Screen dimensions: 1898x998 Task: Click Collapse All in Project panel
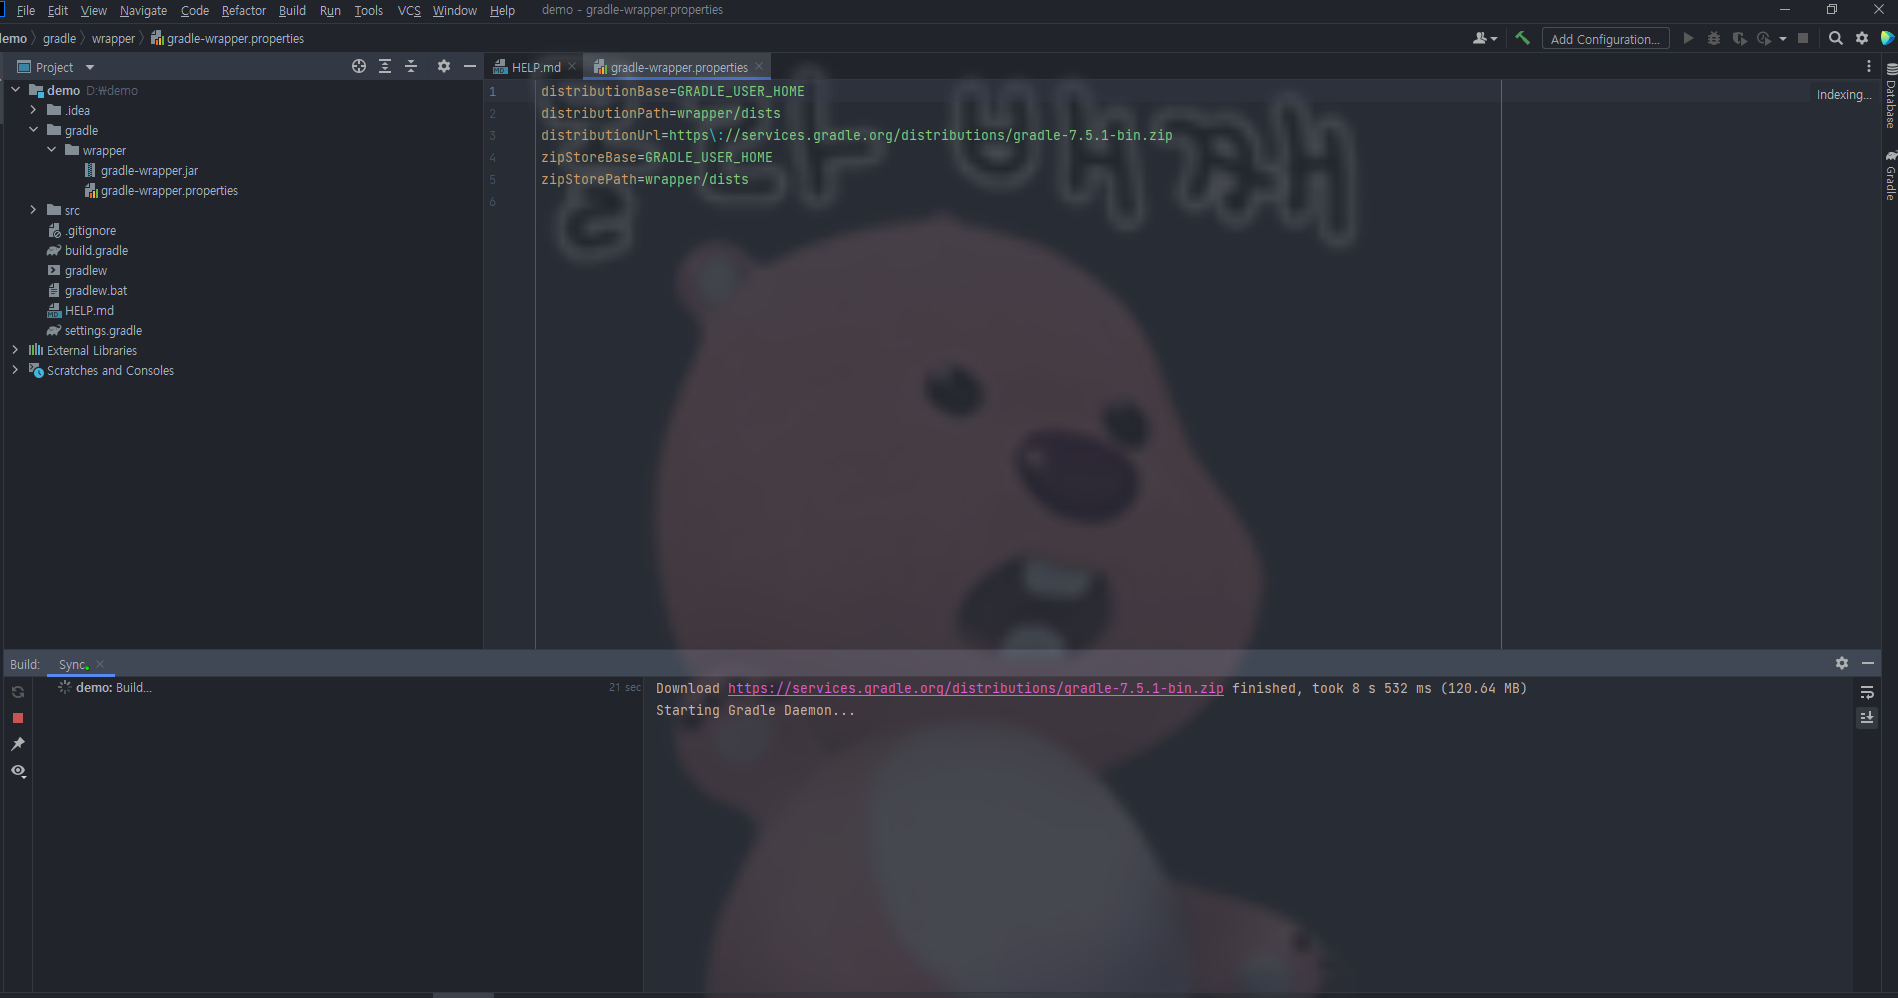pos(411,66)
